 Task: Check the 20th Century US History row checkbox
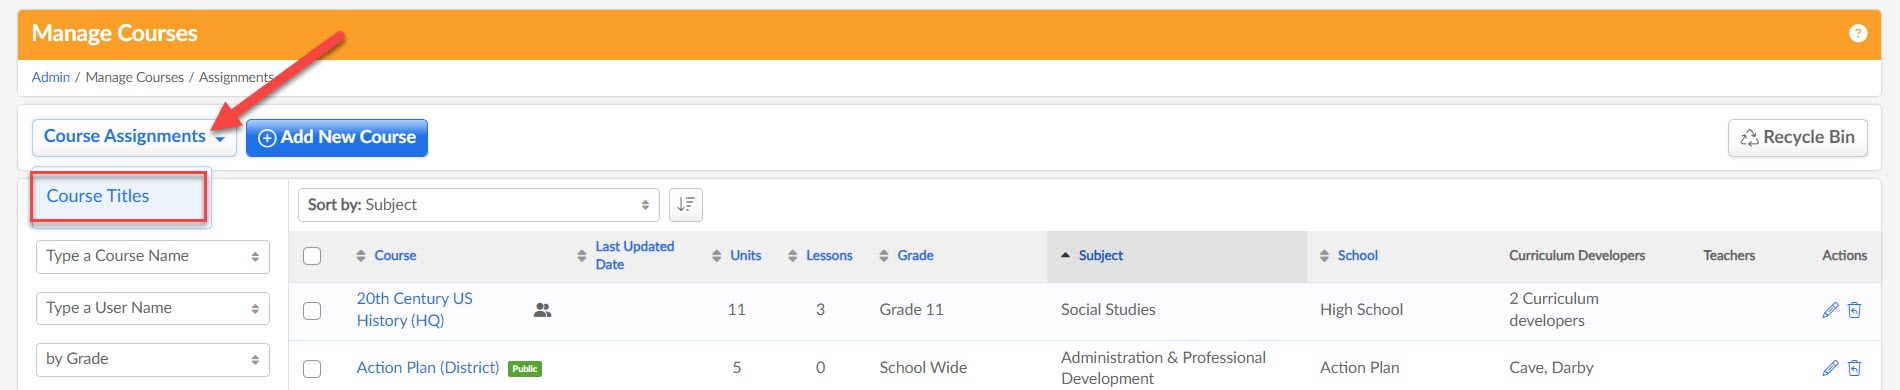(x=312, y=310)
